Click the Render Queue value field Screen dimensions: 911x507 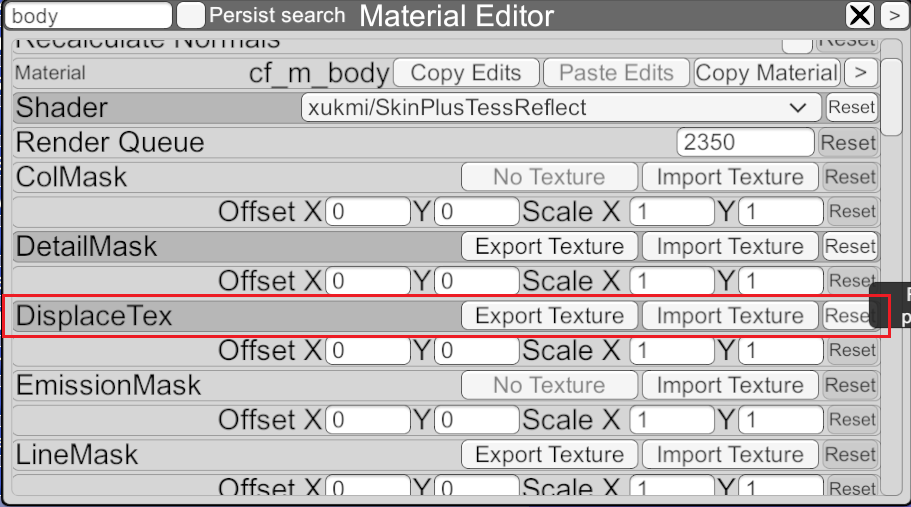point(745,142)
